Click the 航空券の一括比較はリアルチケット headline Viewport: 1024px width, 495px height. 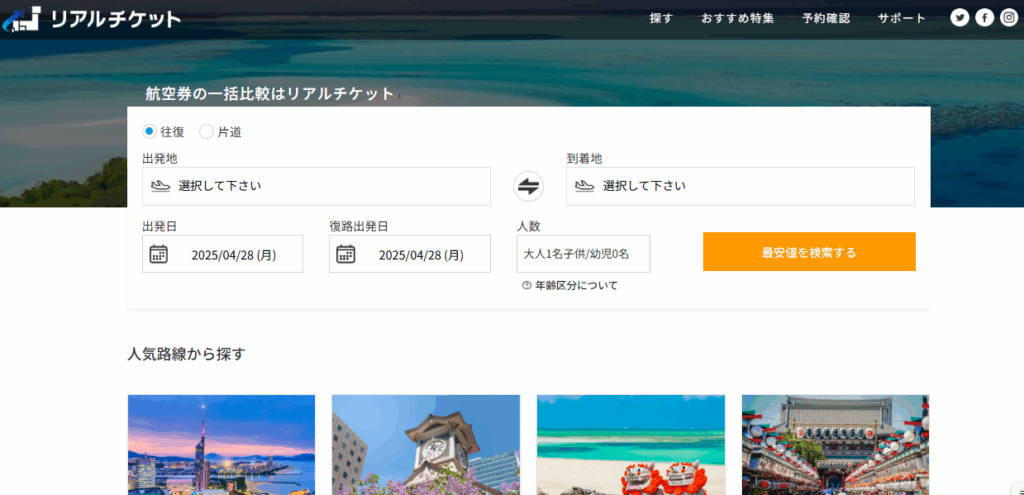point(270,94)
